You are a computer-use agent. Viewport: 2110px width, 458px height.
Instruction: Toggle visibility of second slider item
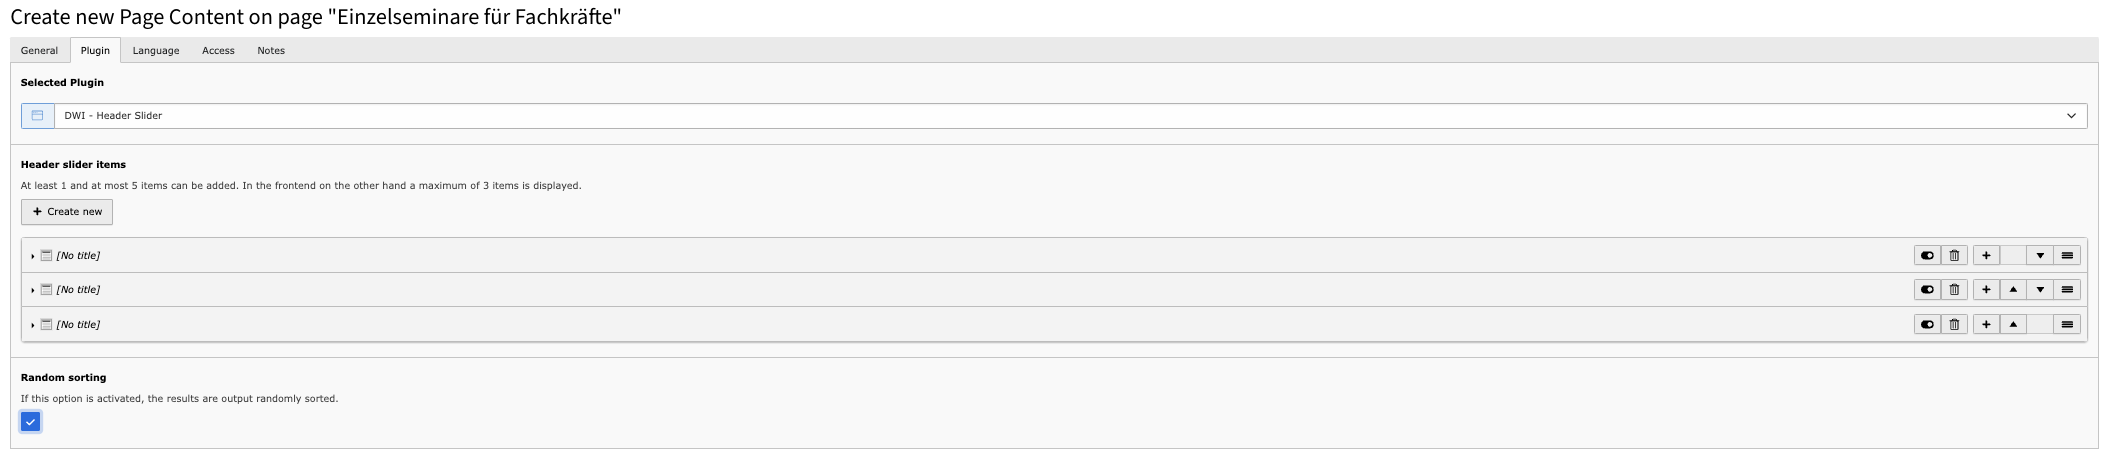click(x=1927, y=290)
